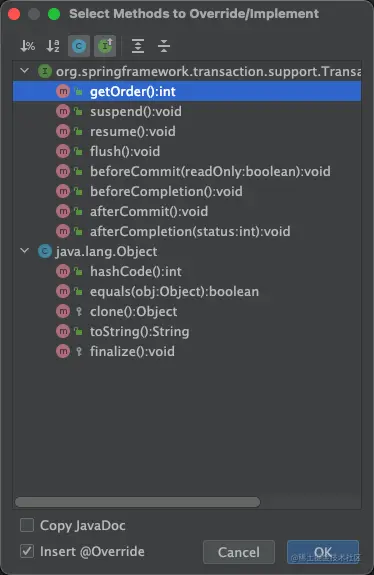Click the method icon next to clone():Object
Viewport: 374px width, 575px height.
tap(63, 311)
